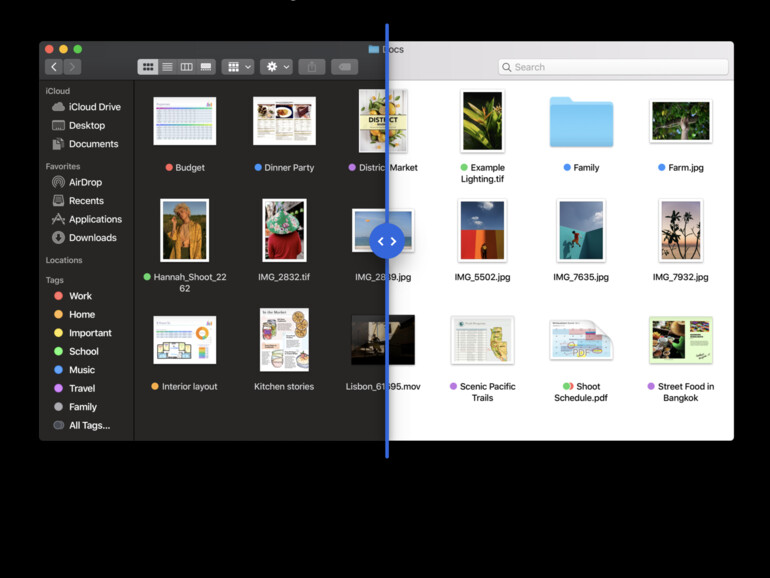Select the Interior layout file thumbnail
The image size is (770, 578).
tap(185, 340)
